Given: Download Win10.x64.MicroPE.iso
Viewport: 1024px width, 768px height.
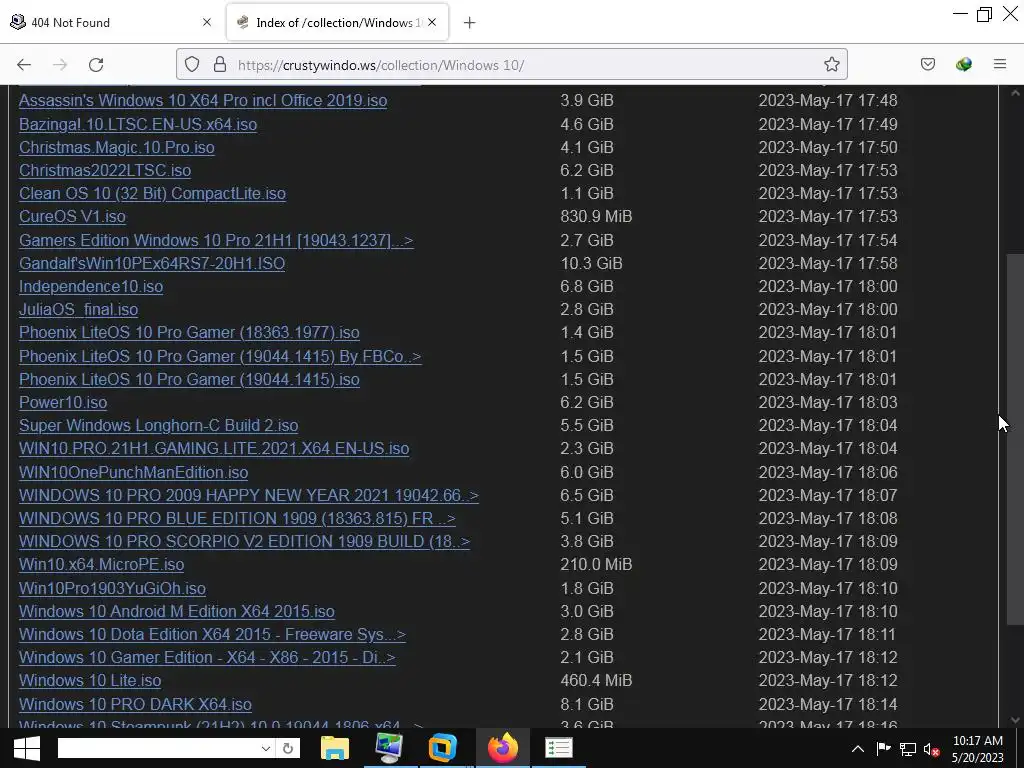Looking at the screenshot, I should [101, 564].
